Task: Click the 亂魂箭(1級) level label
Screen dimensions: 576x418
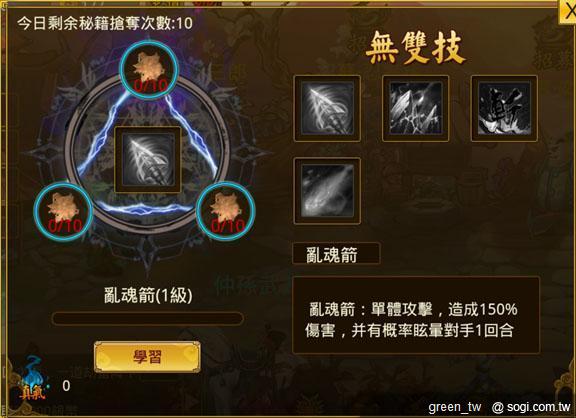Action: pos(148,295)
